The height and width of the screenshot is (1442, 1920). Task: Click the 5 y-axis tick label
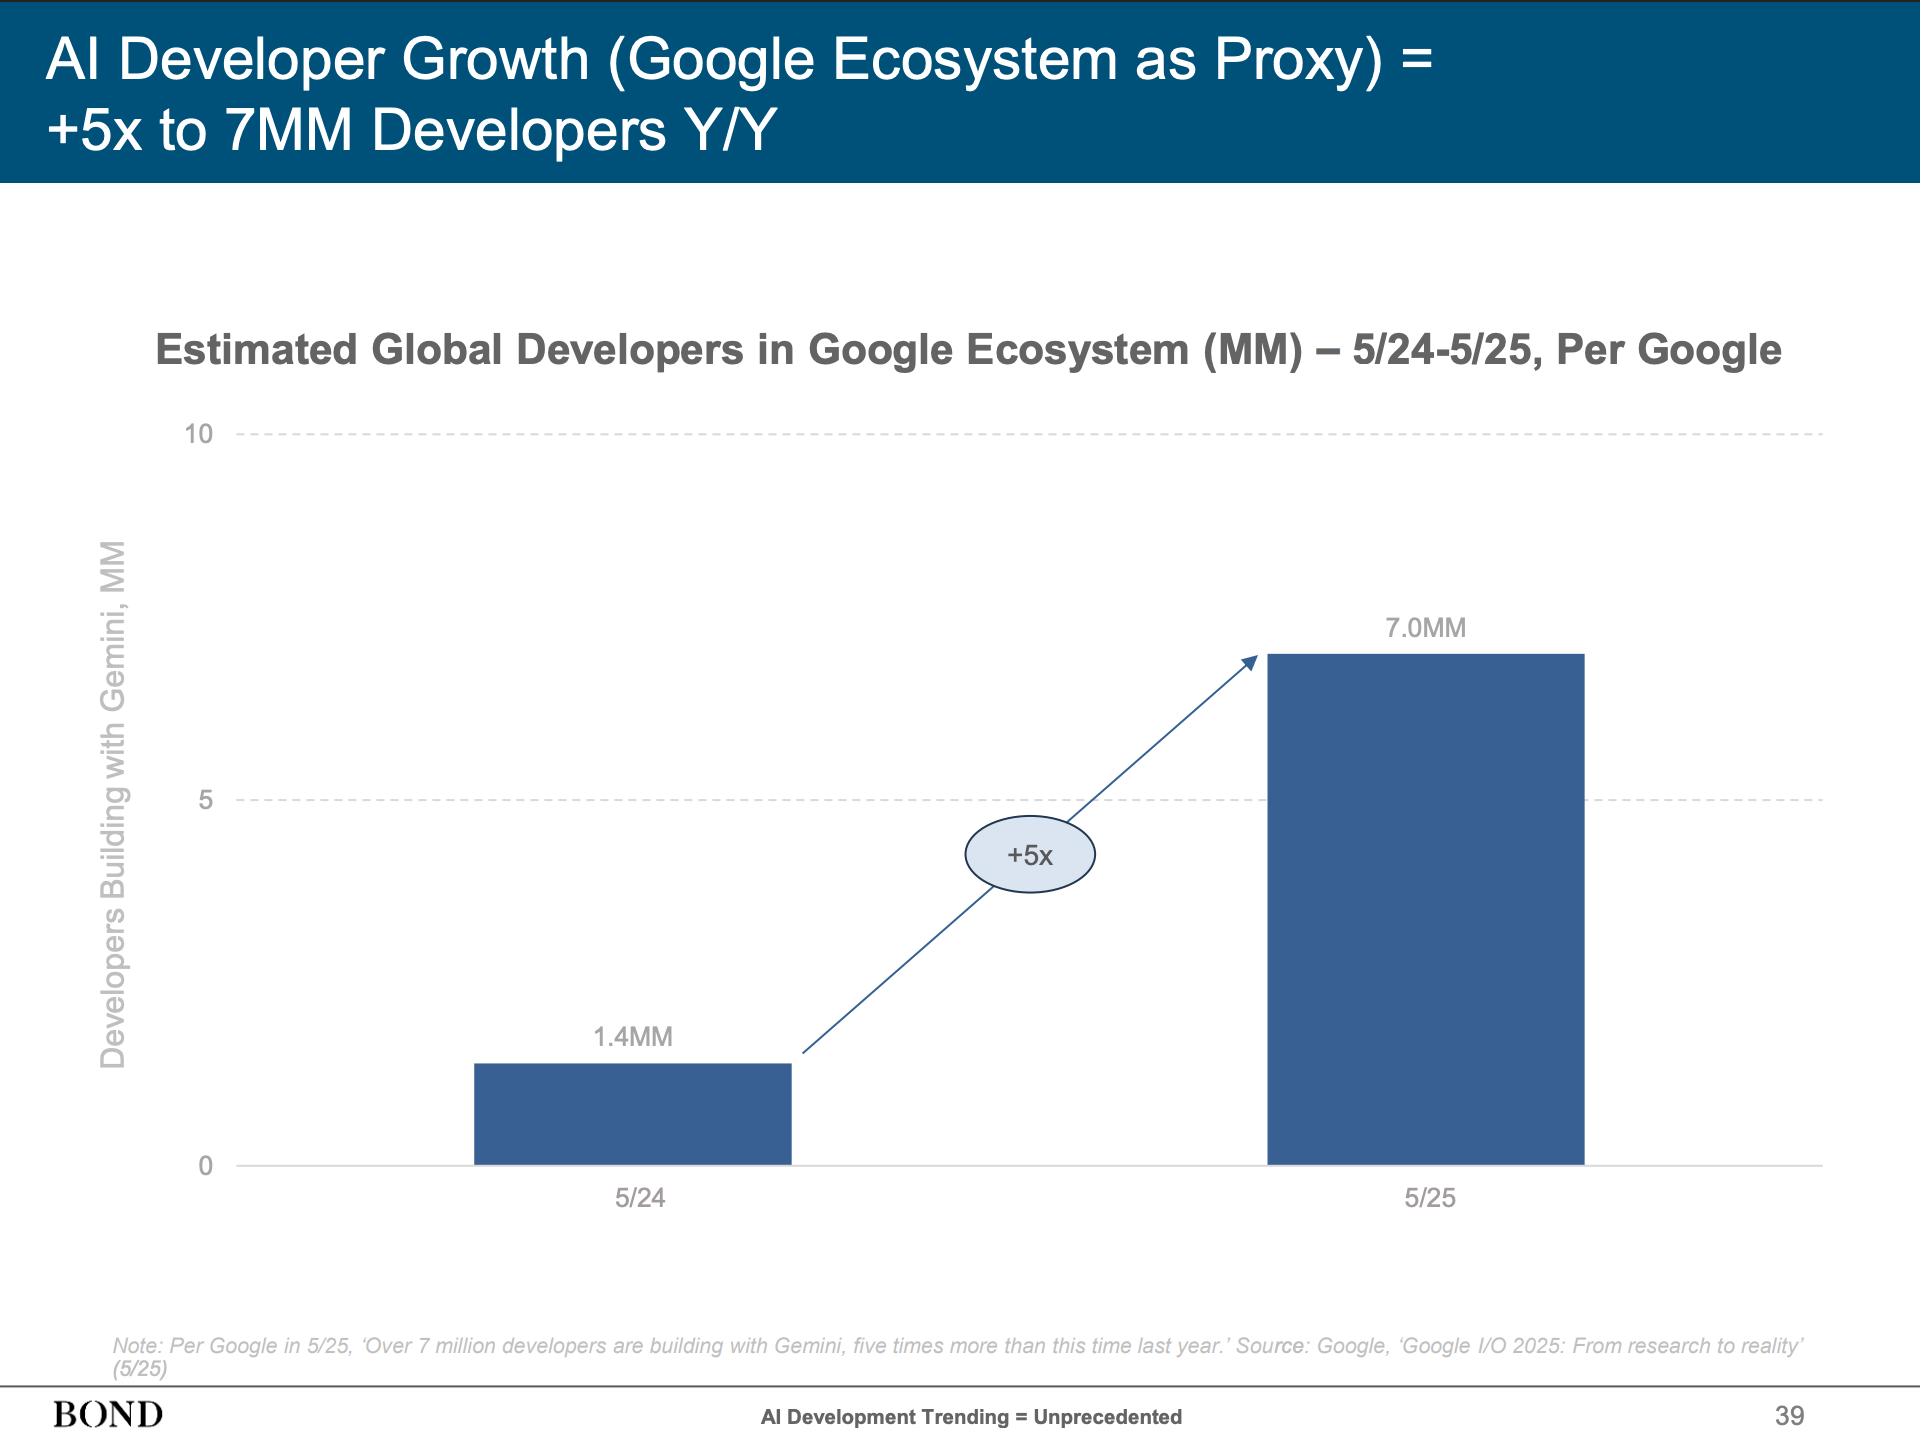(x=205, y=800)
